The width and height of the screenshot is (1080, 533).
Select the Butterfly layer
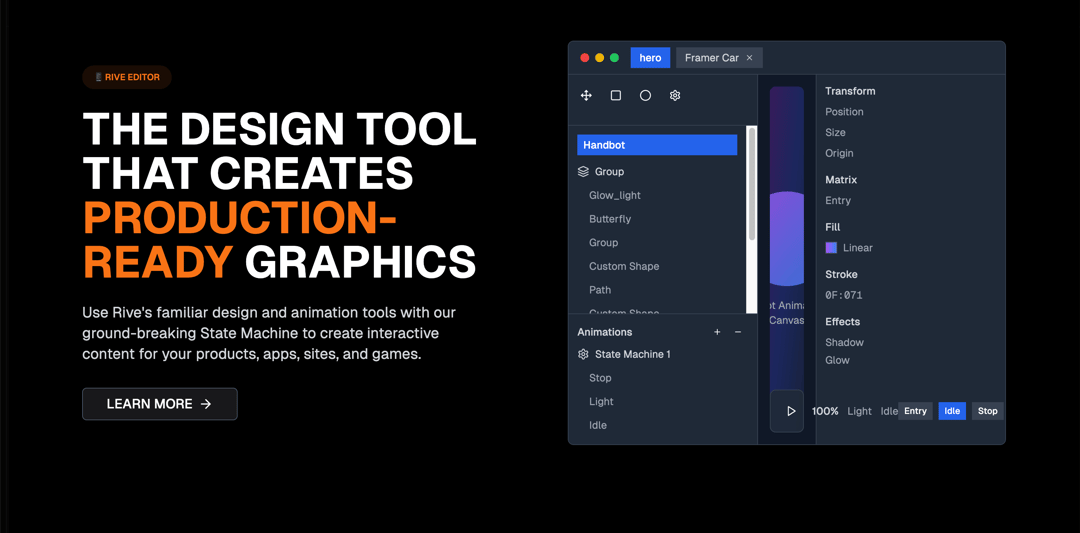(610, 219)
